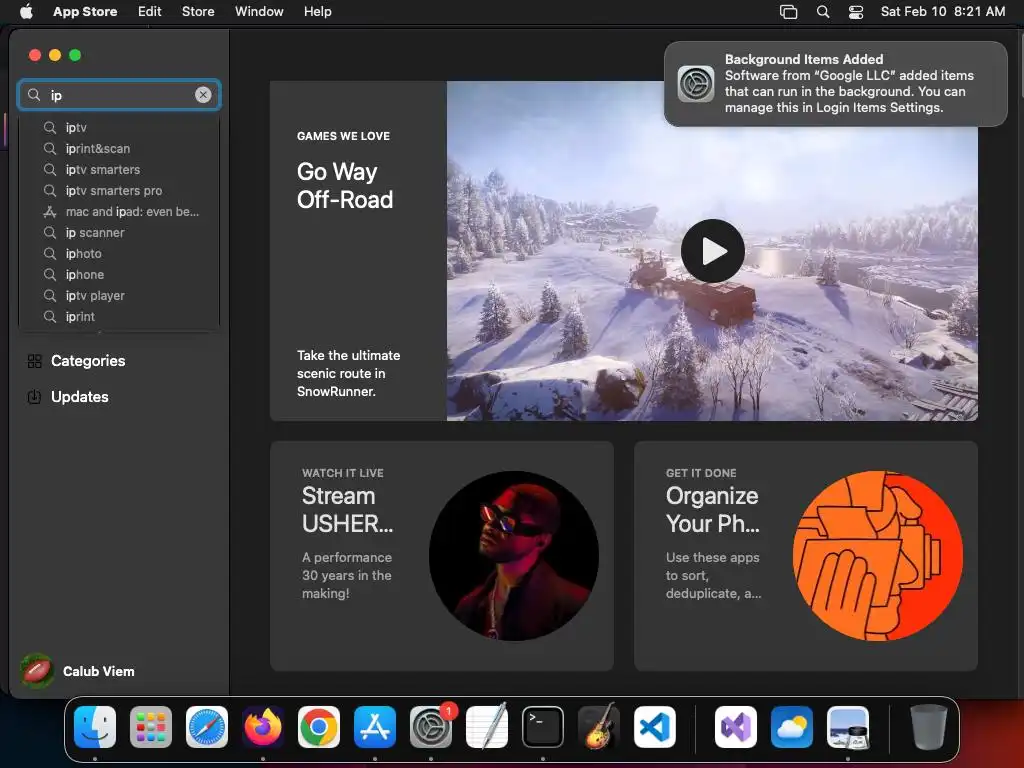The image size is (1024, 768).
Task: Choose the "iptv smarters pro" suggestion
Action: tap(119, 190)
